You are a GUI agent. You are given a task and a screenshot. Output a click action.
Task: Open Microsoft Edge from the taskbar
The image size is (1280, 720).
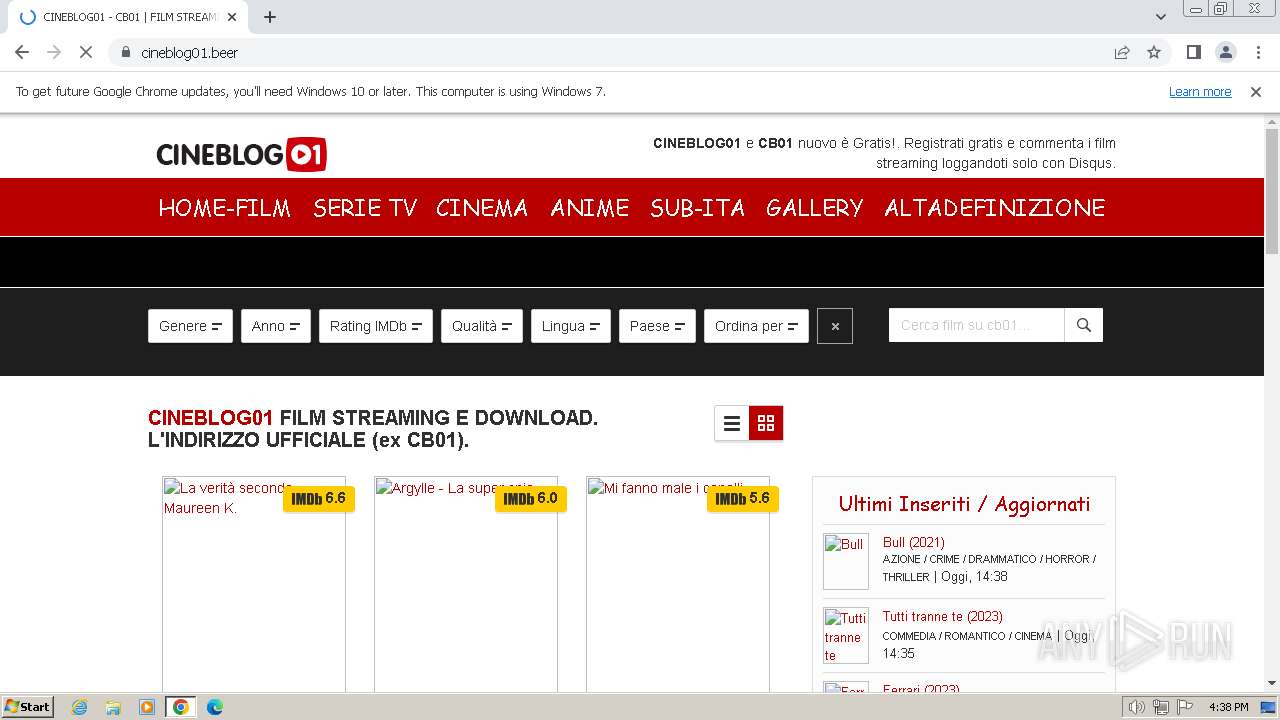click(214, 707)
